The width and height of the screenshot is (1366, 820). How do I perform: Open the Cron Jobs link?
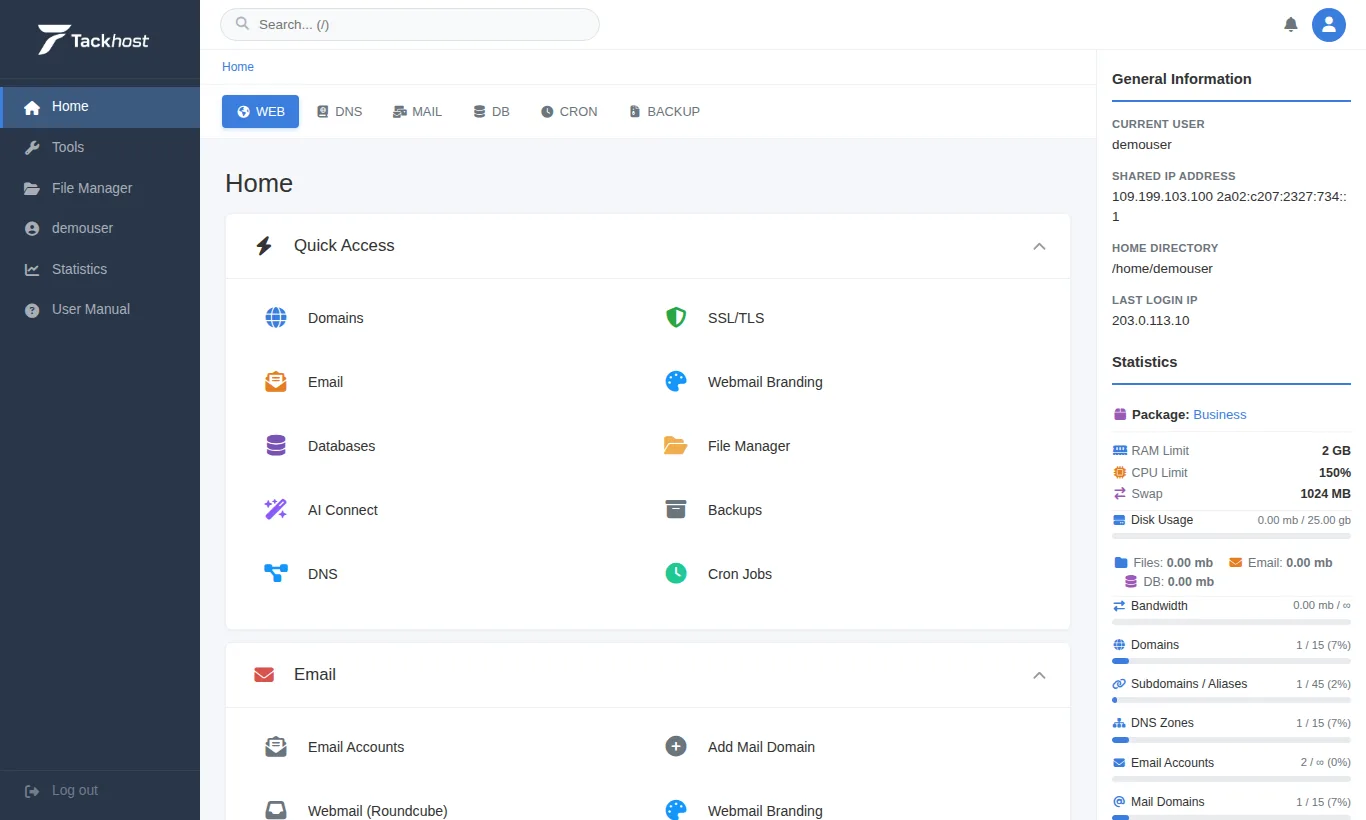(740, 574)
